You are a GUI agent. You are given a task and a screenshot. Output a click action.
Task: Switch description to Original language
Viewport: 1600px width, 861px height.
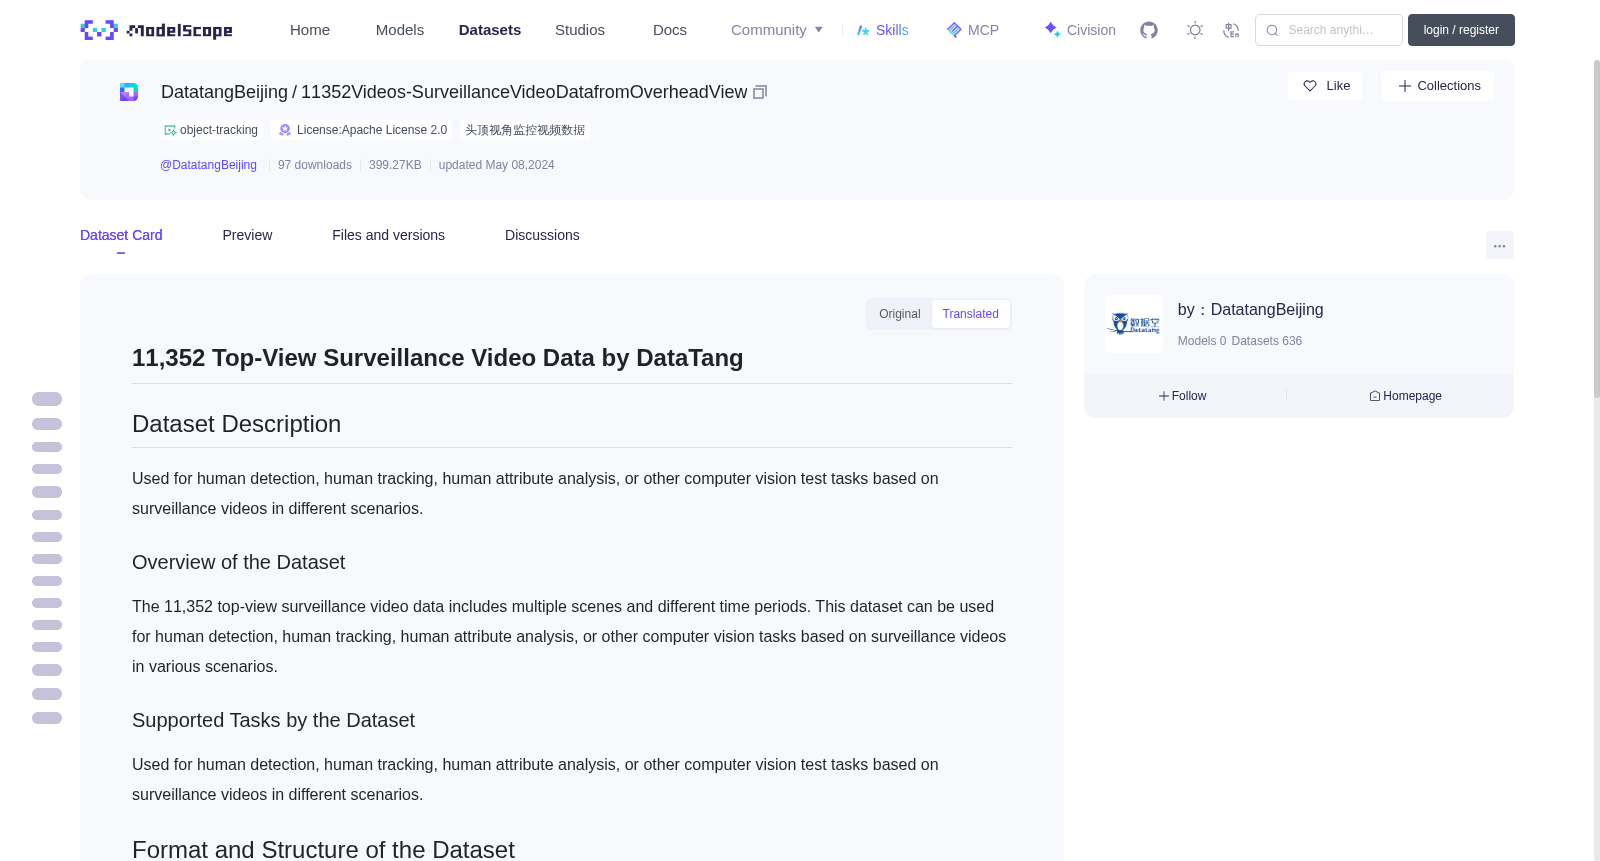(900, 314)
